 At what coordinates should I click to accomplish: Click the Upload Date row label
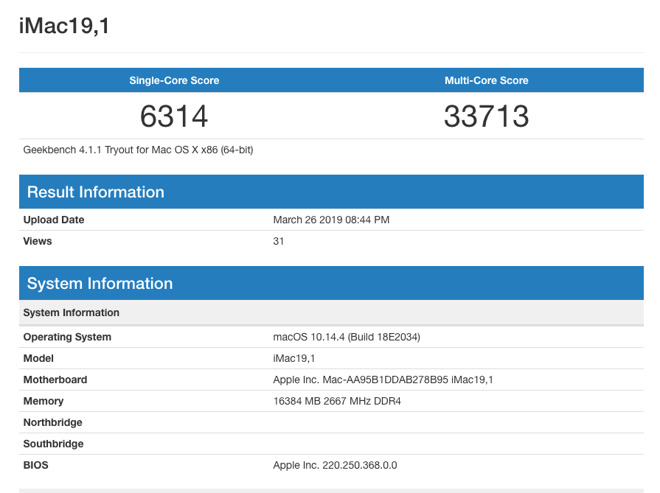(54, 220)
